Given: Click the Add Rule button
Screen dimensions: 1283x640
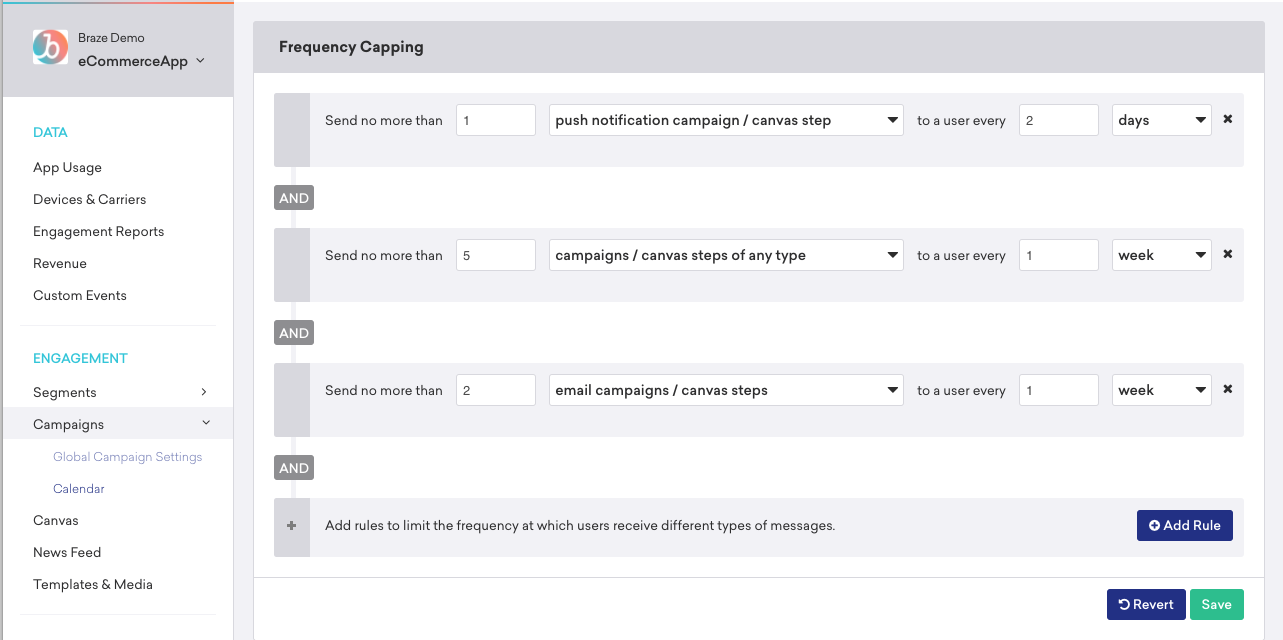Looking at the screenshot, I should tap(1185, 525).
